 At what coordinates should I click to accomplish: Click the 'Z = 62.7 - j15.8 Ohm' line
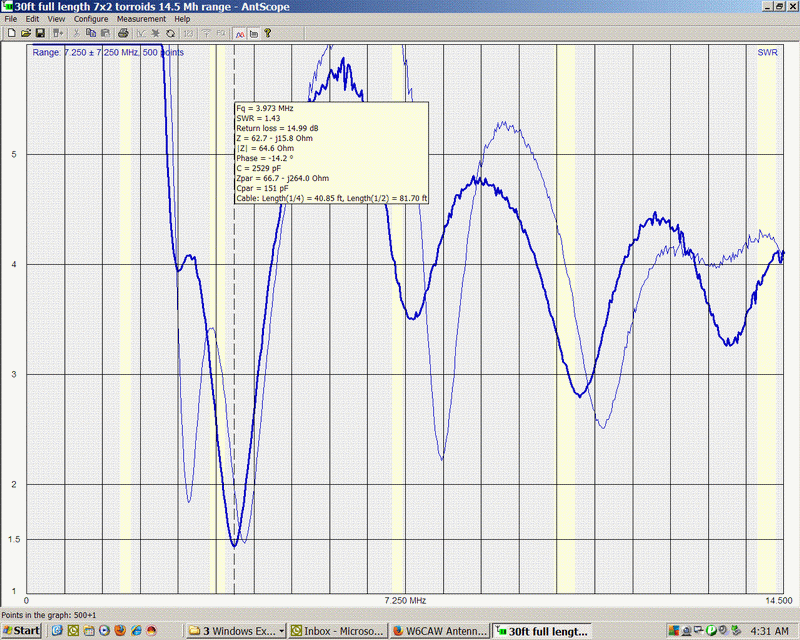tap(274, 138)
